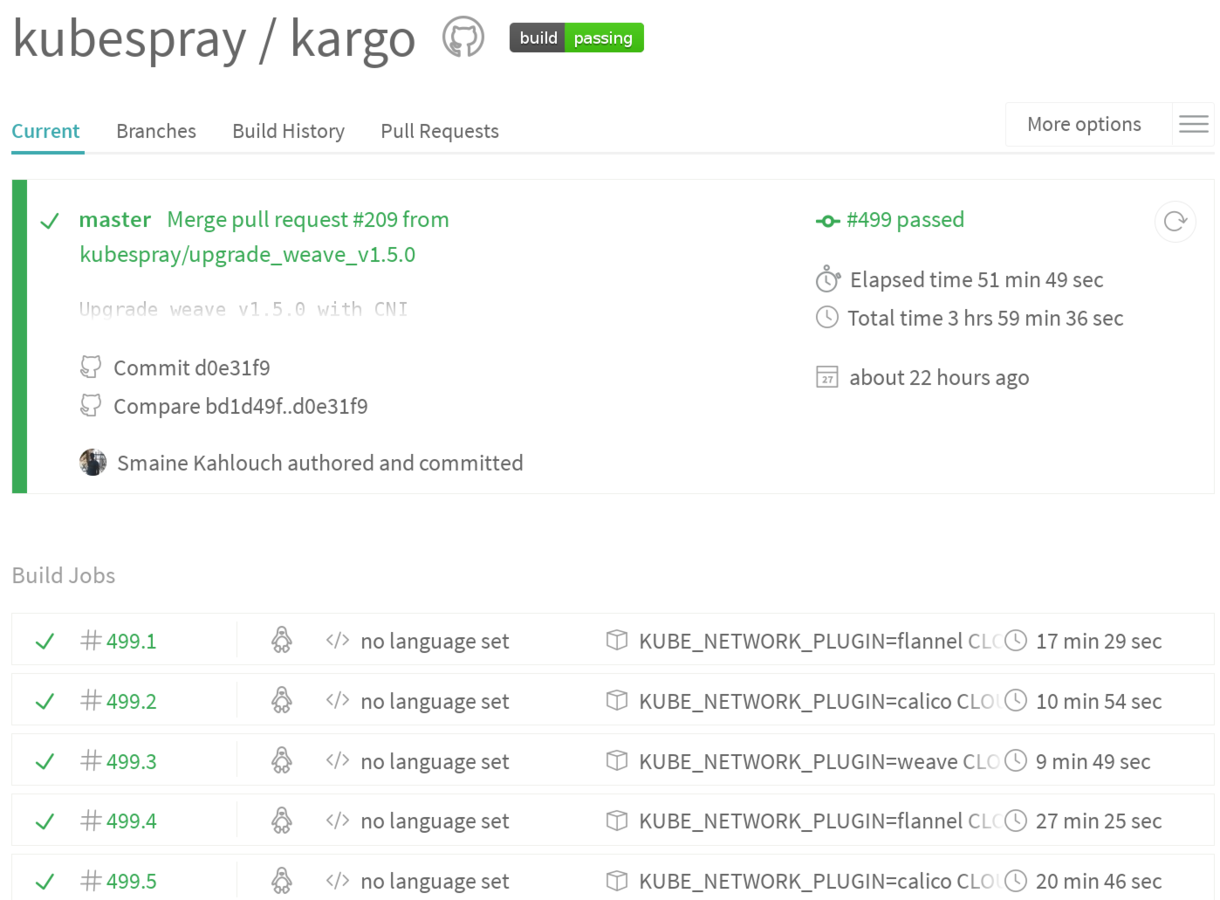This screenshot has width=1220, height=900.
Task: Click KUBE_NETWORK_PLUGIN=weave env text
Action: [818, 761]
